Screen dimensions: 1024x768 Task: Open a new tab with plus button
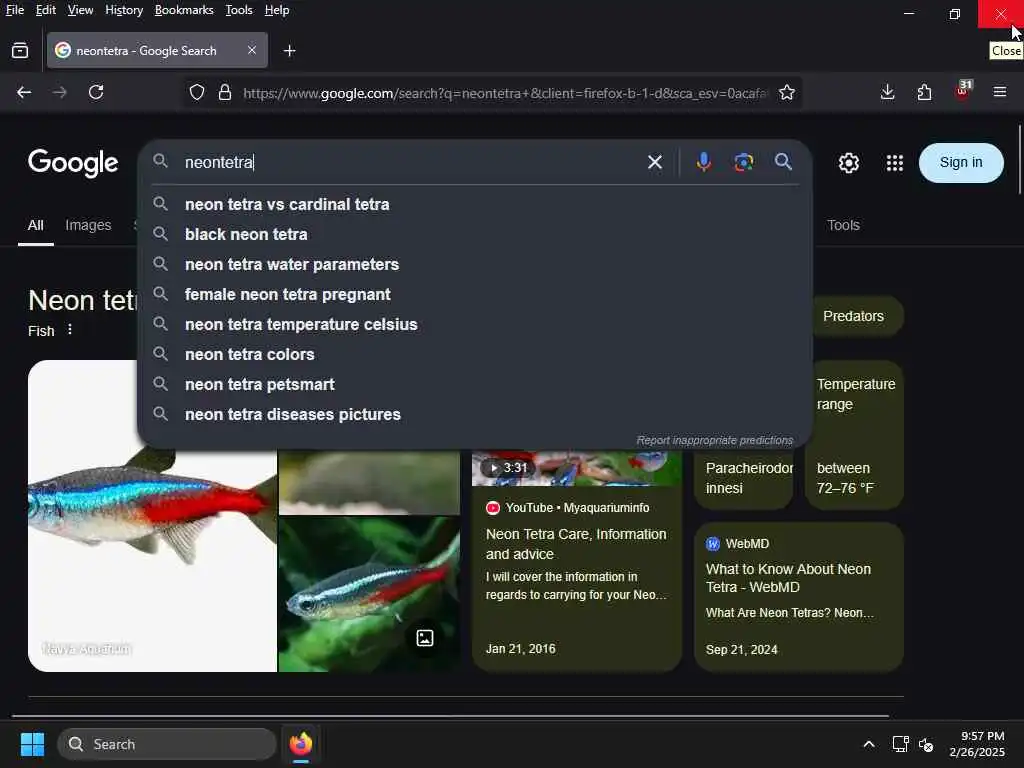[x=289, y=50]
